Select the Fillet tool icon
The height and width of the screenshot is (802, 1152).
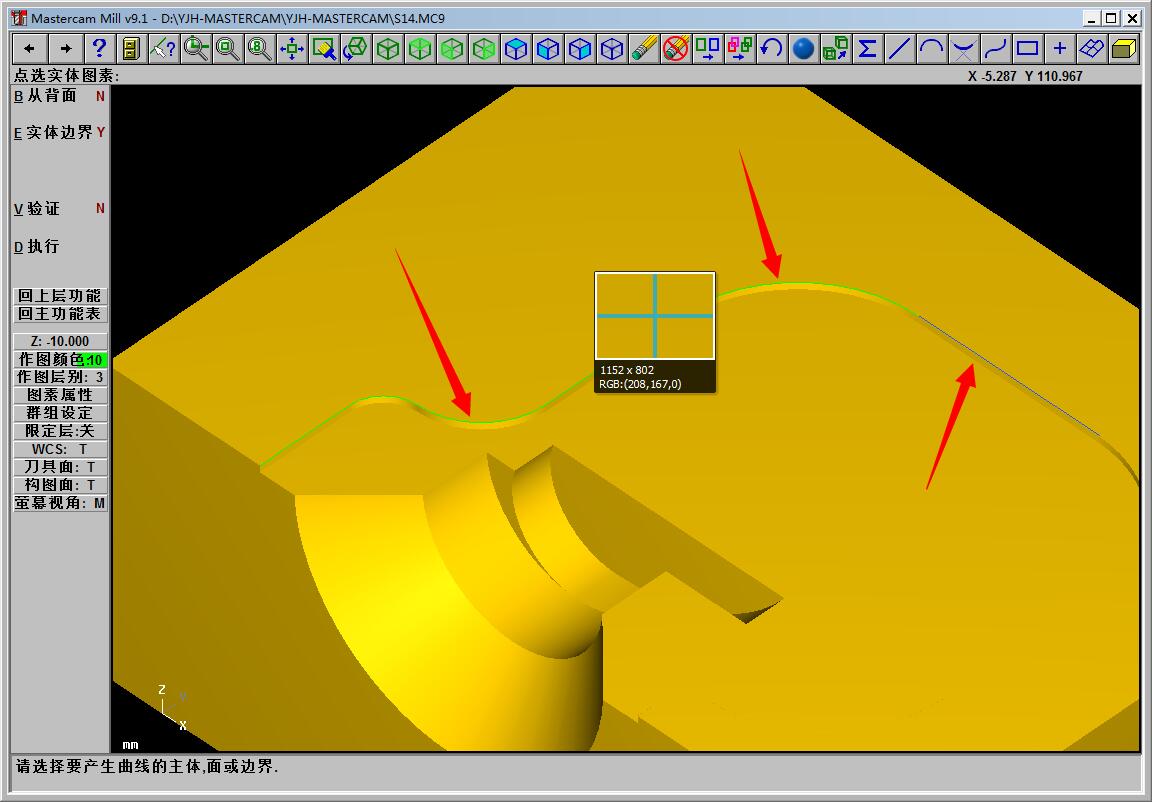(963, 48)
